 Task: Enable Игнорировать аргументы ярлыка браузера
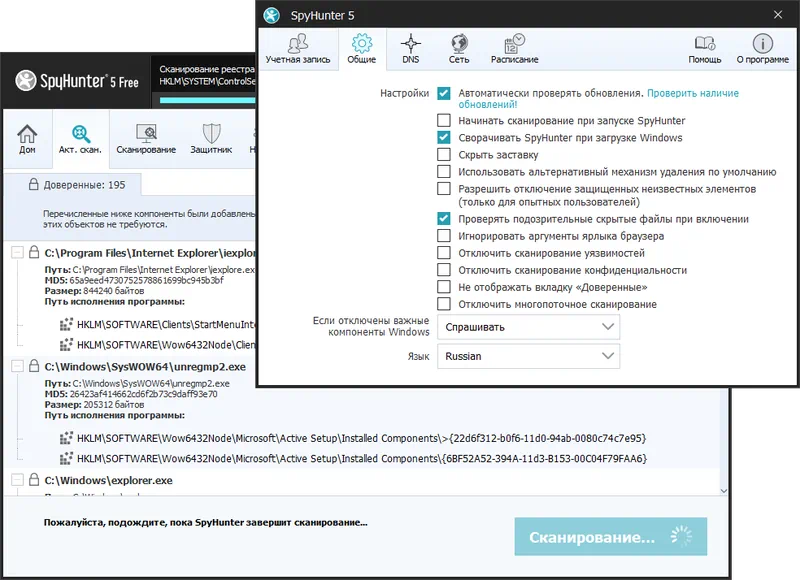coord(444,236)
